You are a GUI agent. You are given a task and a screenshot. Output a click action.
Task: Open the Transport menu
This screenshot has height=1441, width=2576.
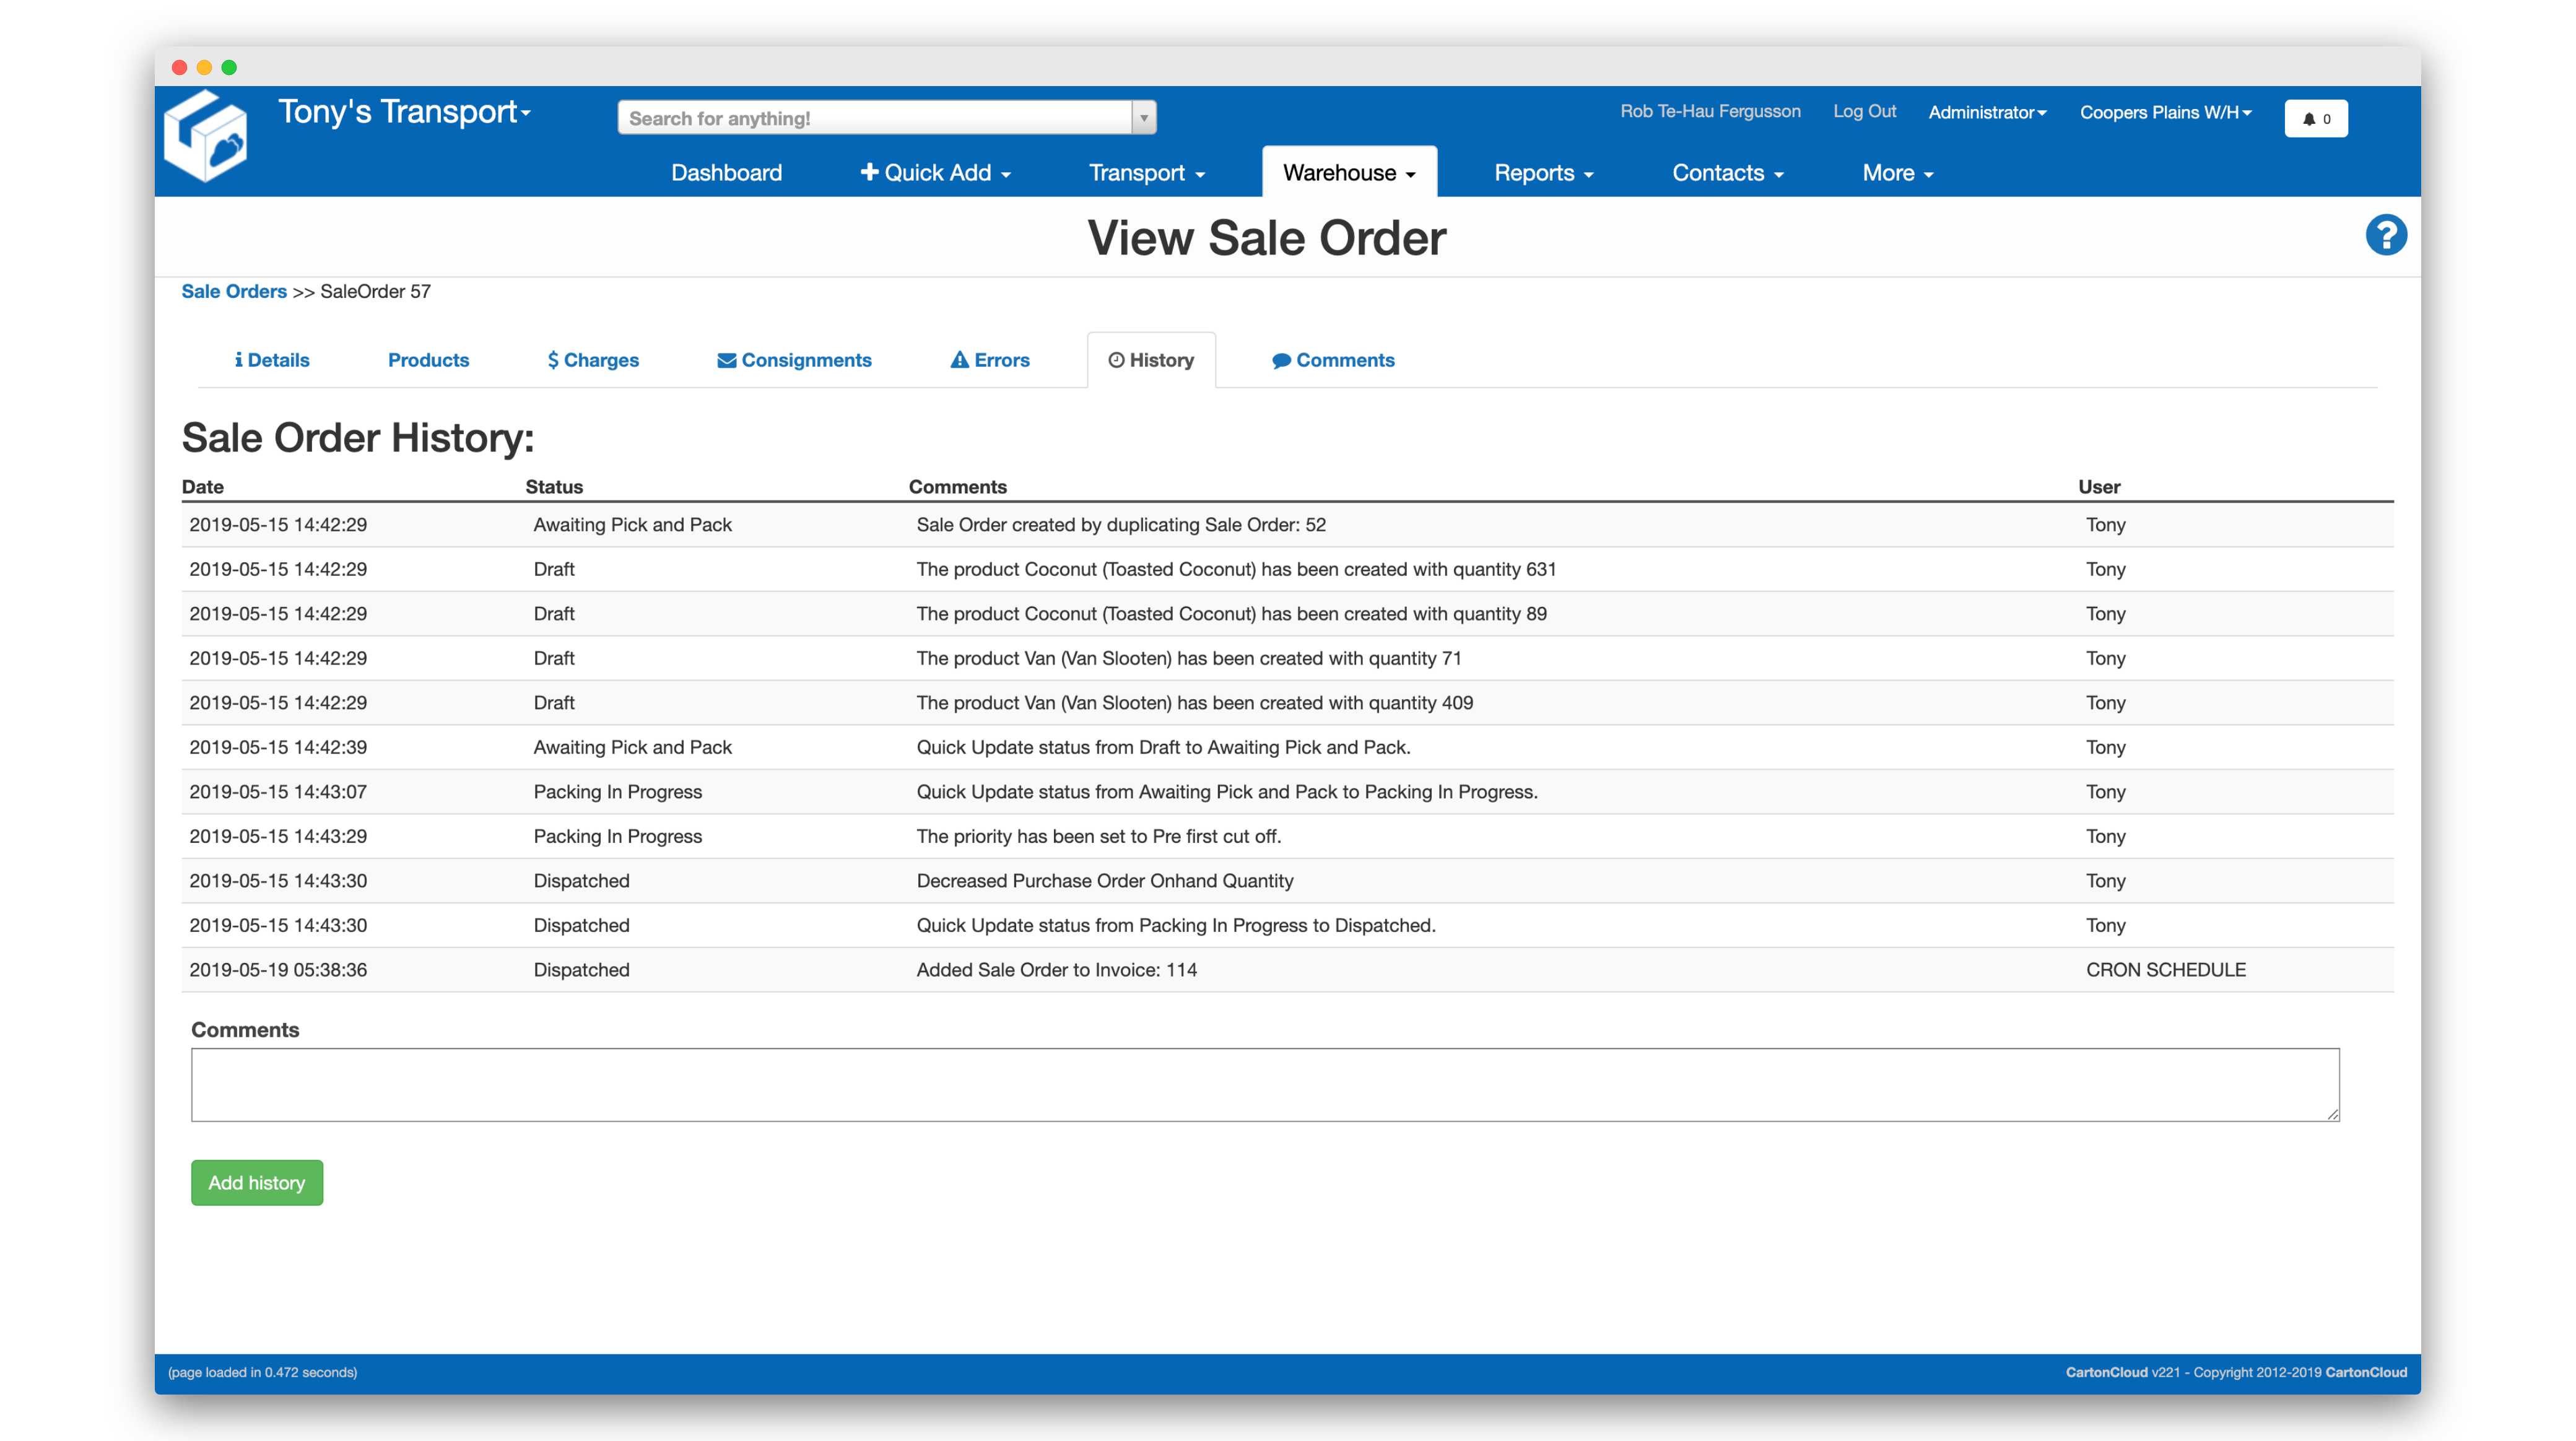point(1146,173)
